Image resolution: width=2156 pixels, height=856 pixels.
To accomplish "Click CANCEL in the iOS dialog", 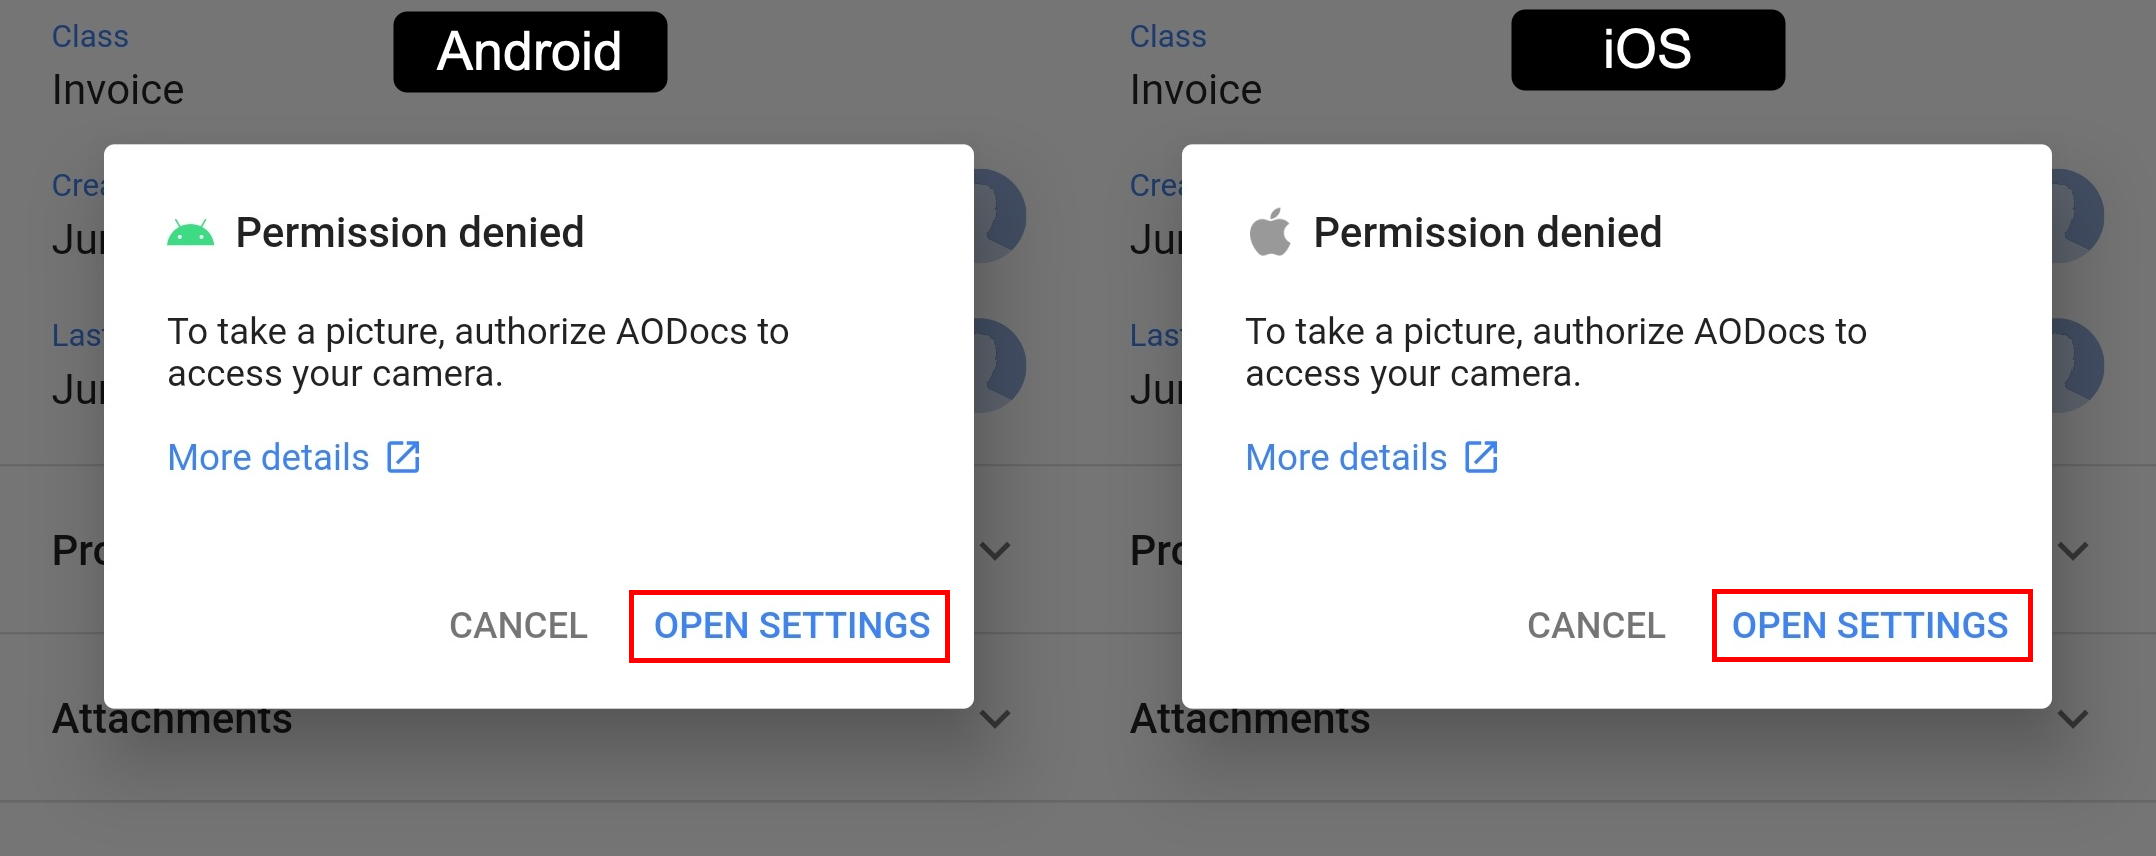I will click(1596, 626).
